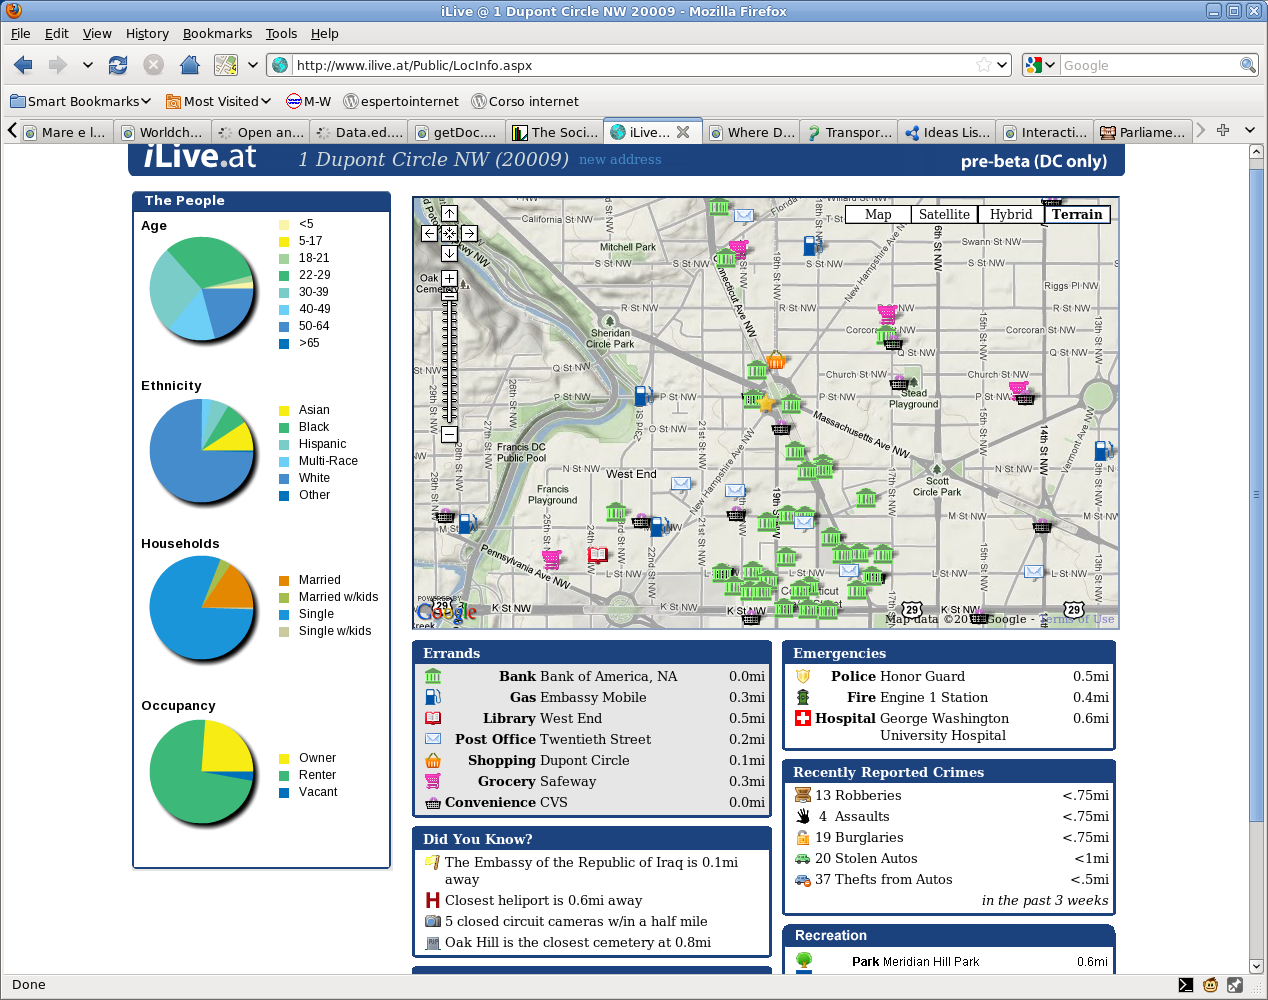
Task: Pan the map down
Action: pyautogui.click(x=449, y=253)
